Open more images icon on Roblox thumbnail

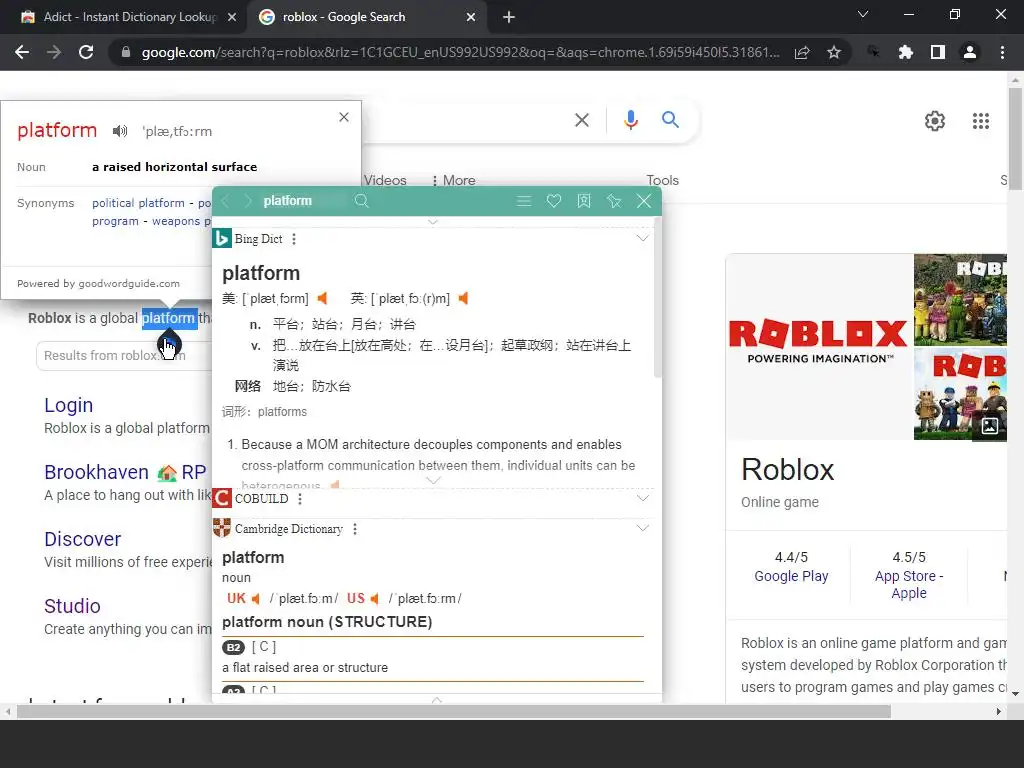point(989,426)
